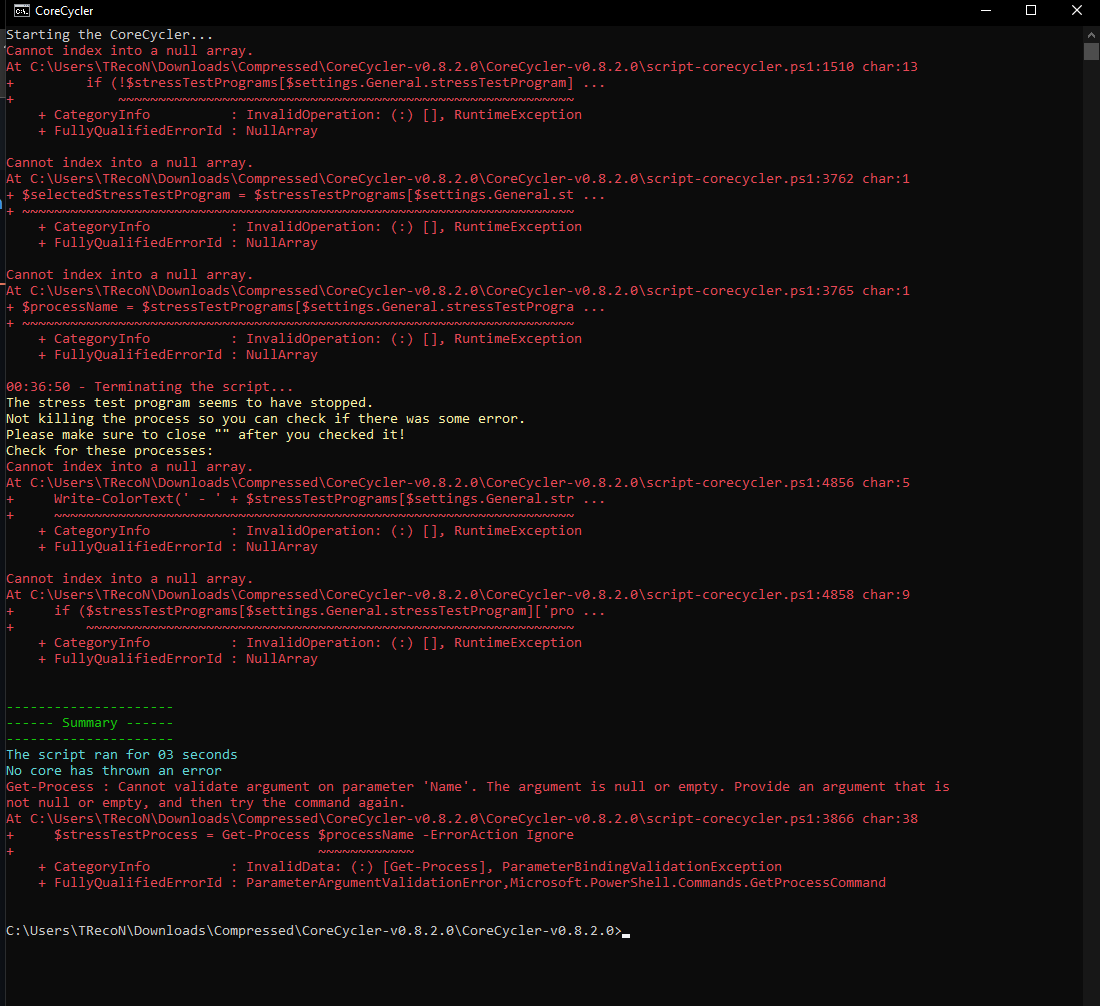Click 'No core has thrown an error'
This screenshot has height=1006, width=1100.
pos(114,771)
